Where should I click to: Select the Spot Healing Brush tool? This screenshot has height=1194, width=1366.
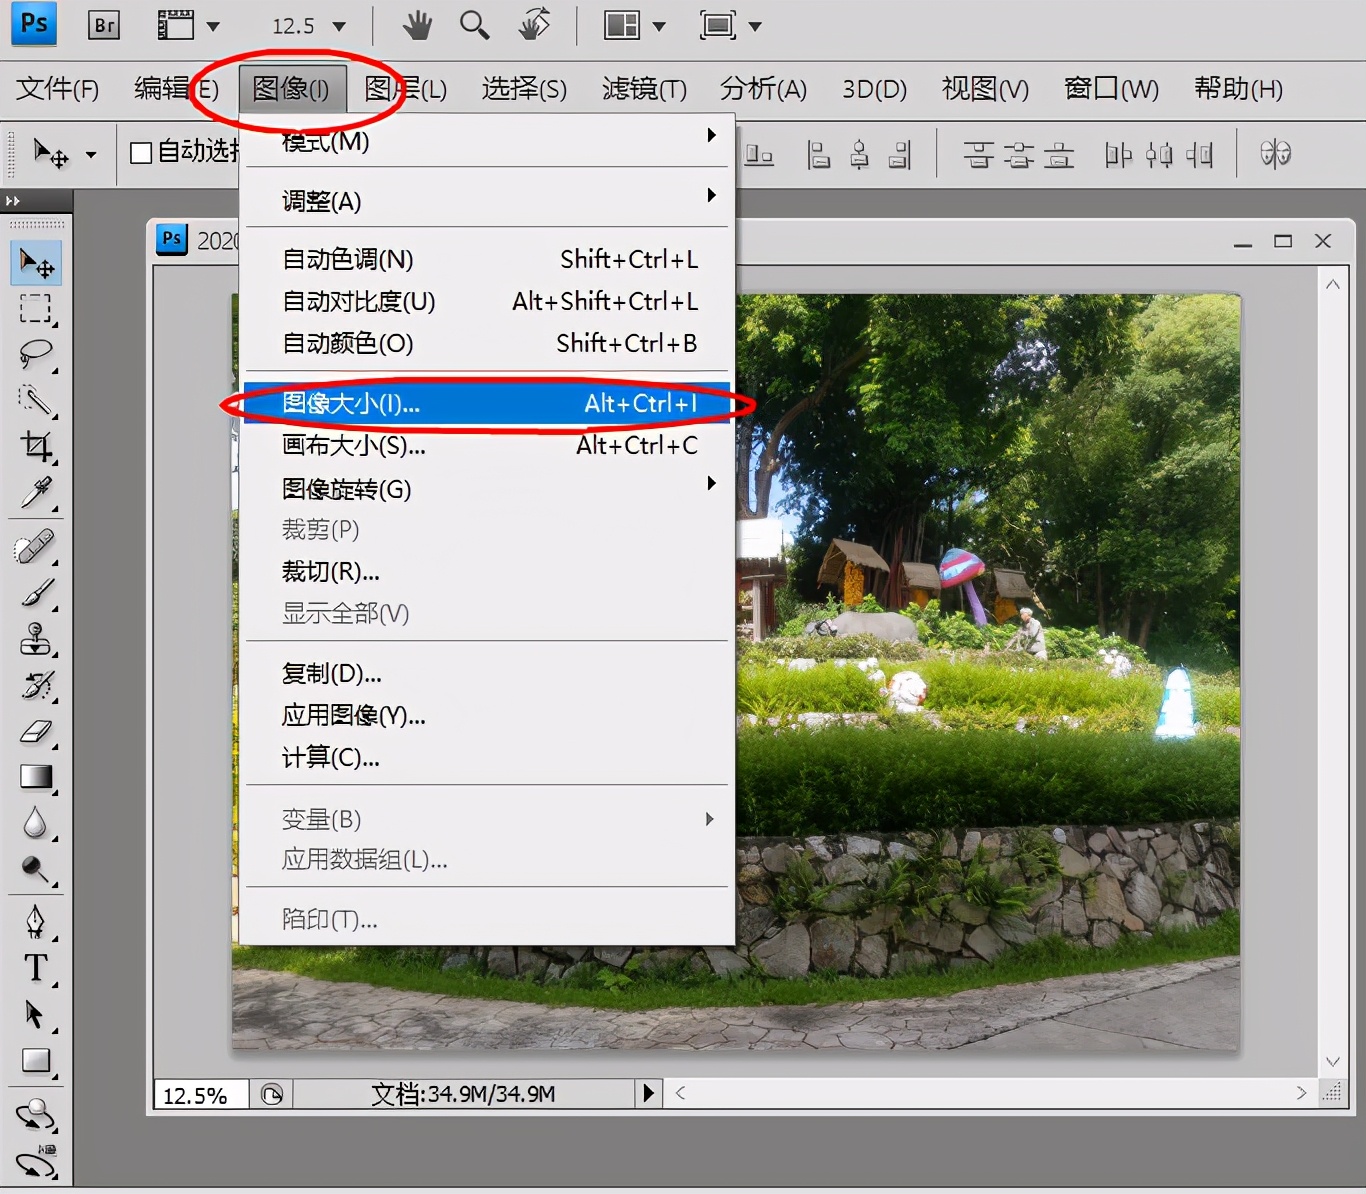click(x=35, y=547)
